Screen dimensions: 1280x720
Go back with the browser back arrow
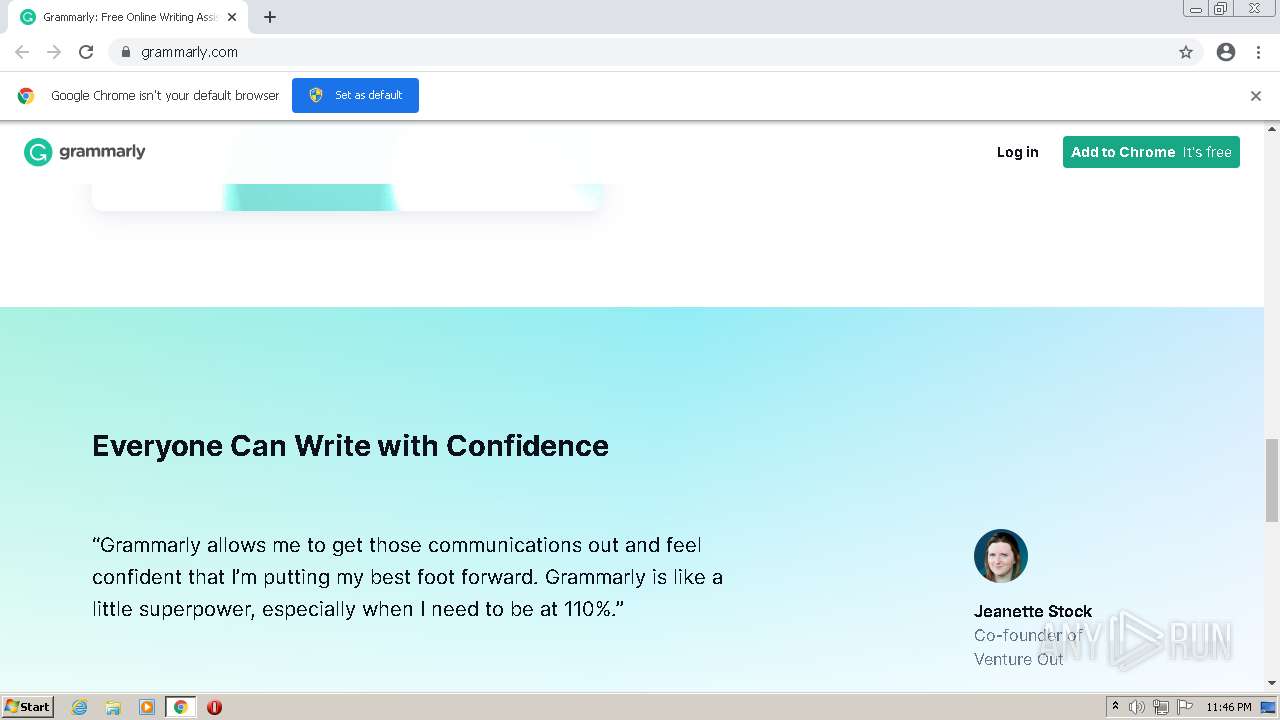(x=22, y=52)
